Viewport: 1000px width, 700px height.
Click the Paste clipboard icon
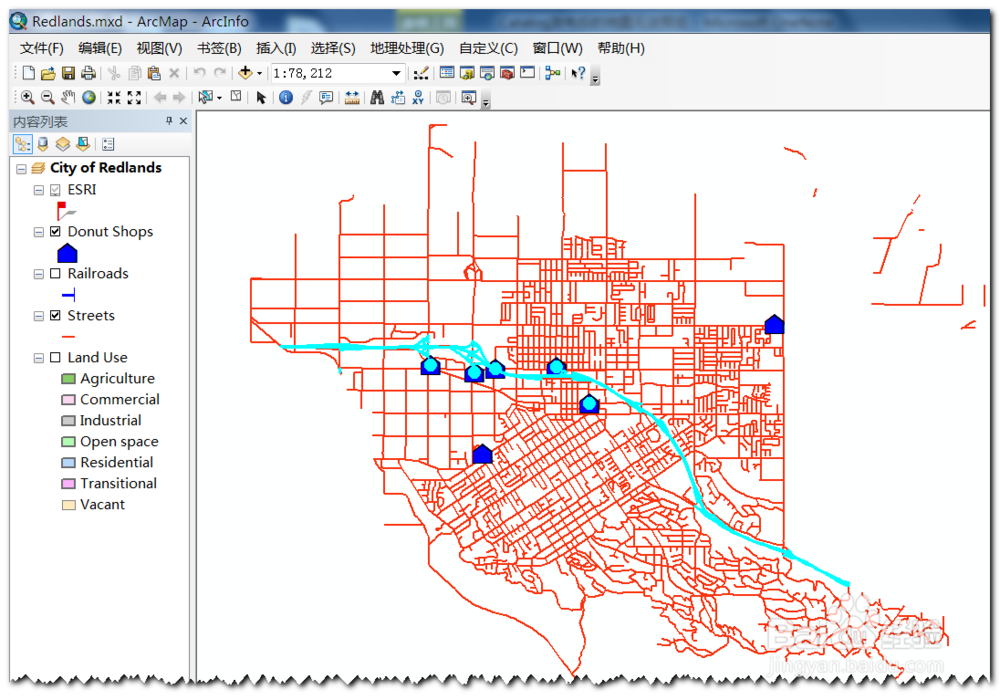[154, 73]
